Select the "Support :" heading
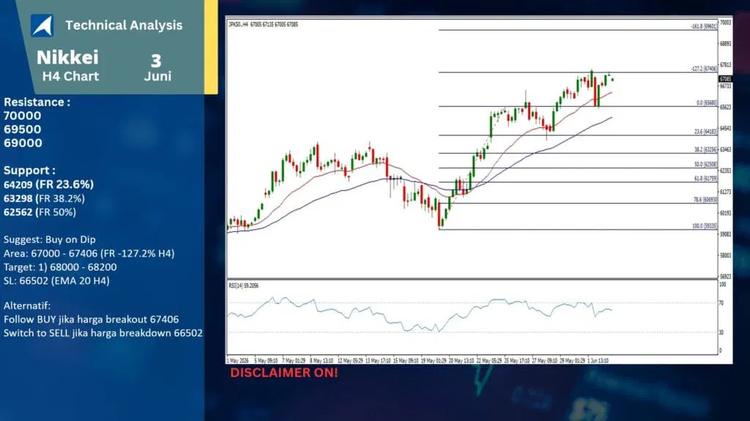750x421 pixels. pos(29,170)
